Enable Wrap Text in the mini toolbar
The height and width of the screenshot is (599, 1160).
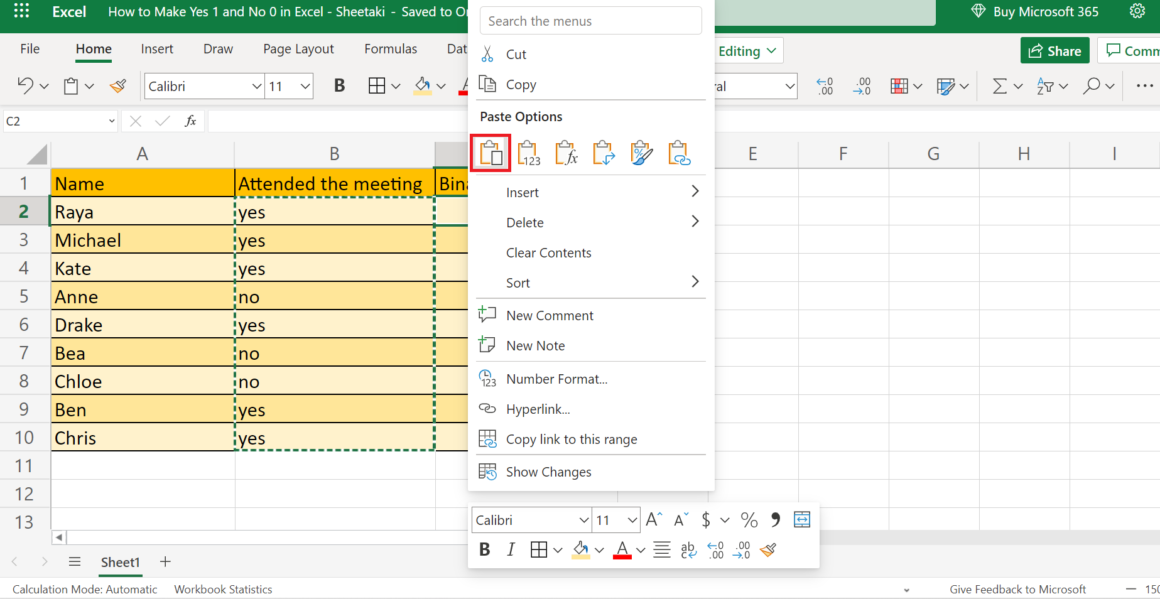[687, 549]
